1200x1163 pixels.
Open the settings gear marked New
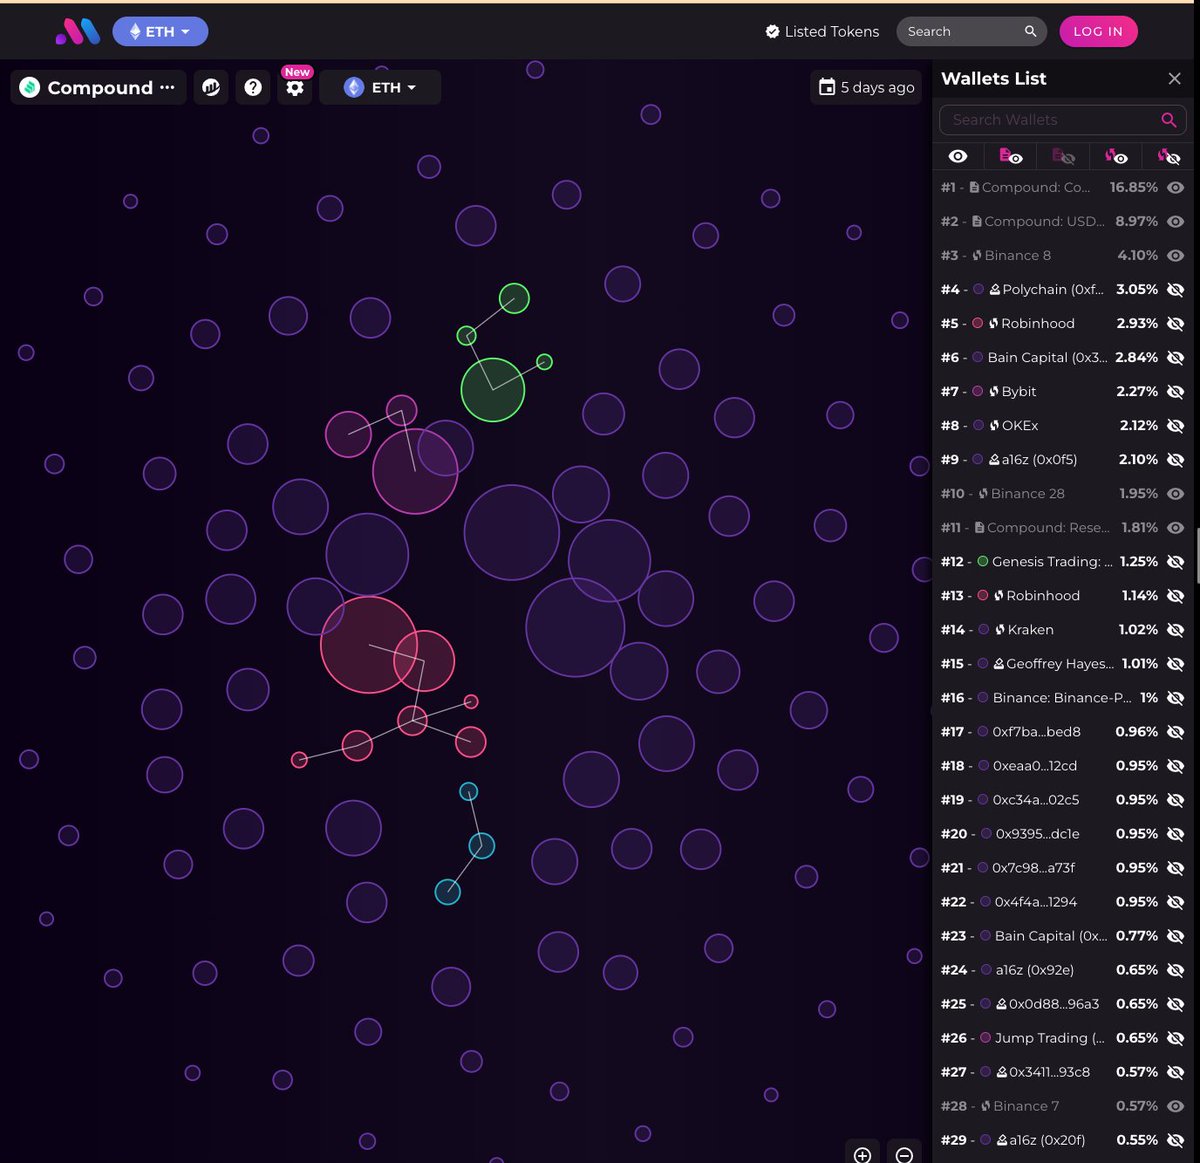pyautogui.click(x=295, y=88)
